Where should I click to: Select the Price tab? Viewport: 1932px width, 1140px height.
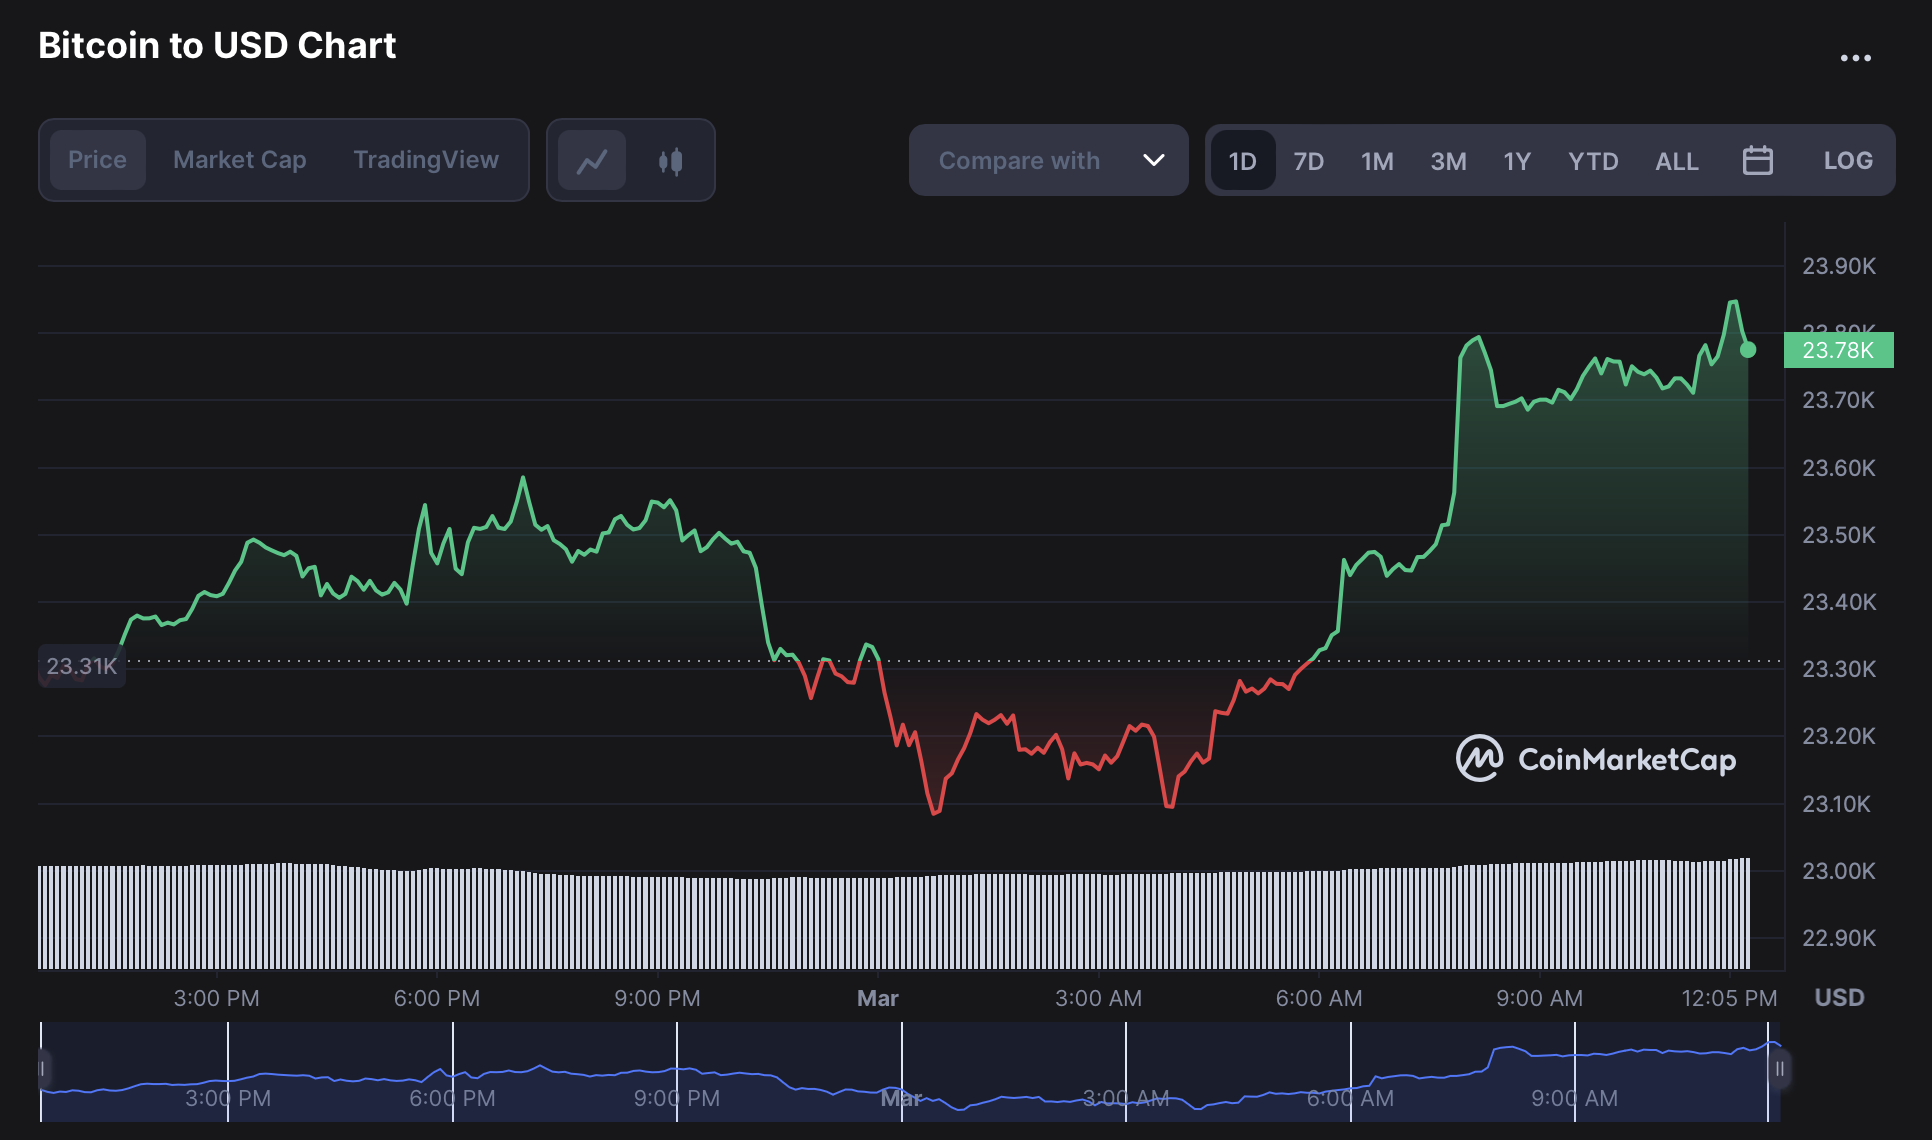coord(97,160)
